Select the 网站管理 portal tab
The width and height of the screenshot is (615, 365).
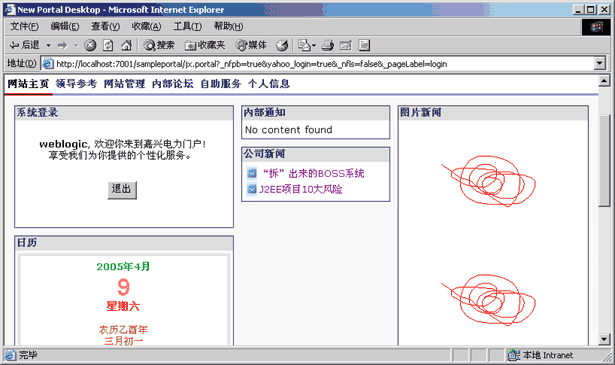pos(124,84)
